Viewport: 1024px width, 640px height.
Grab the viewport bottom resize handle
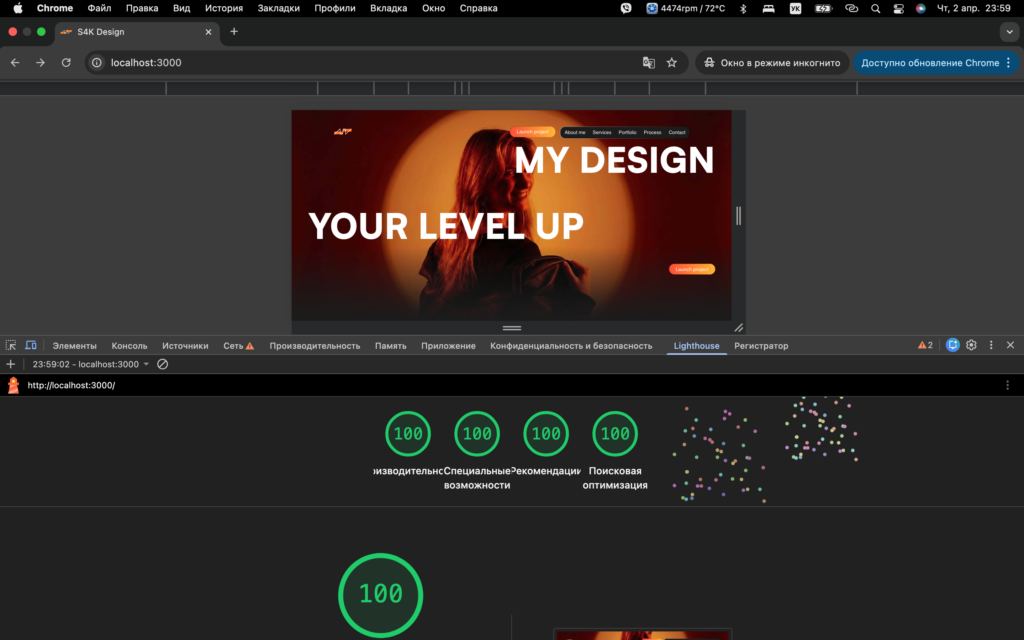(x=512, y=328)
